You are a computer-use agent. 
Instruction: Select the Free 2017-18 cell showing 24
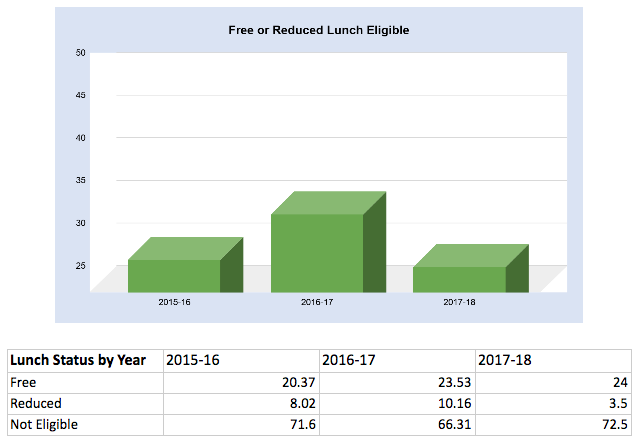point(553,383)
